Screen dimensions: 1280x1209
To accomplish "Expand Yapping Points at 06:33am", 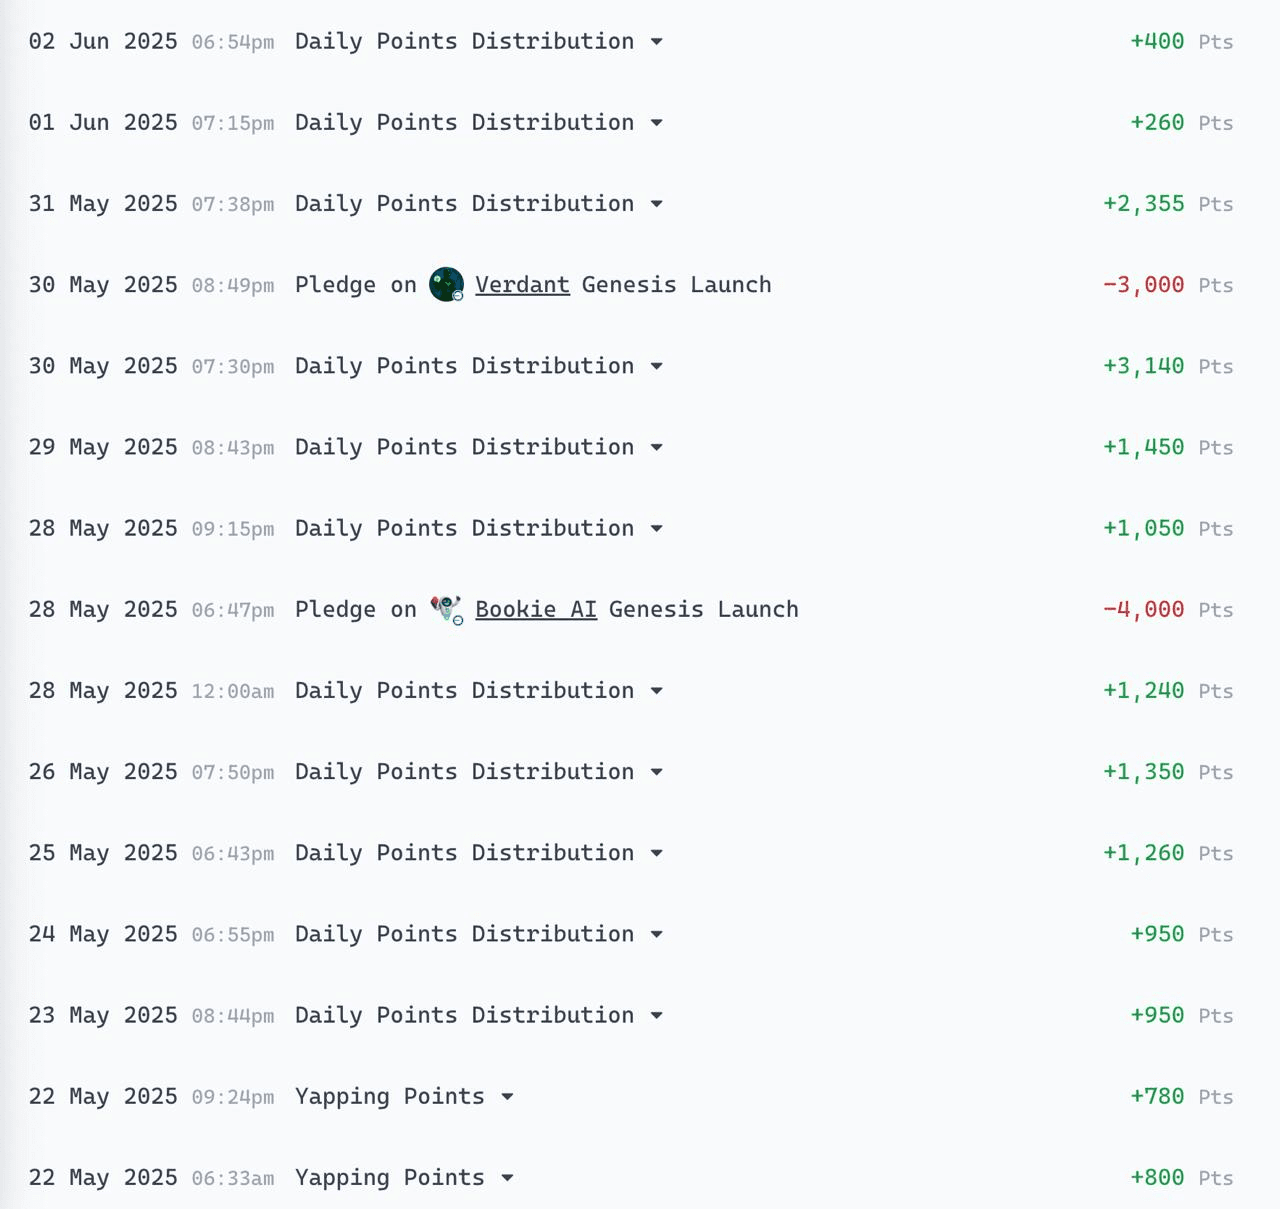I will [508, 1178].
